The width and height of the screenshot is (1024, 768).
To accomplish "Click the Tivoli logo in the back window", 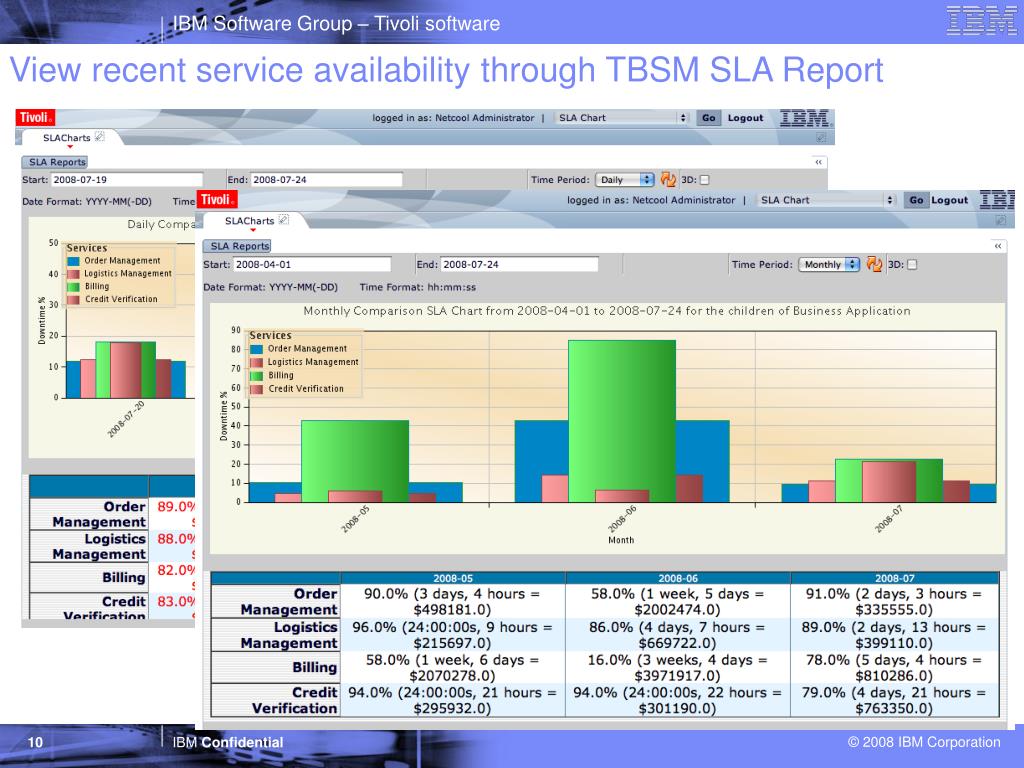I will pyautogui.click(x=35, y=118).
